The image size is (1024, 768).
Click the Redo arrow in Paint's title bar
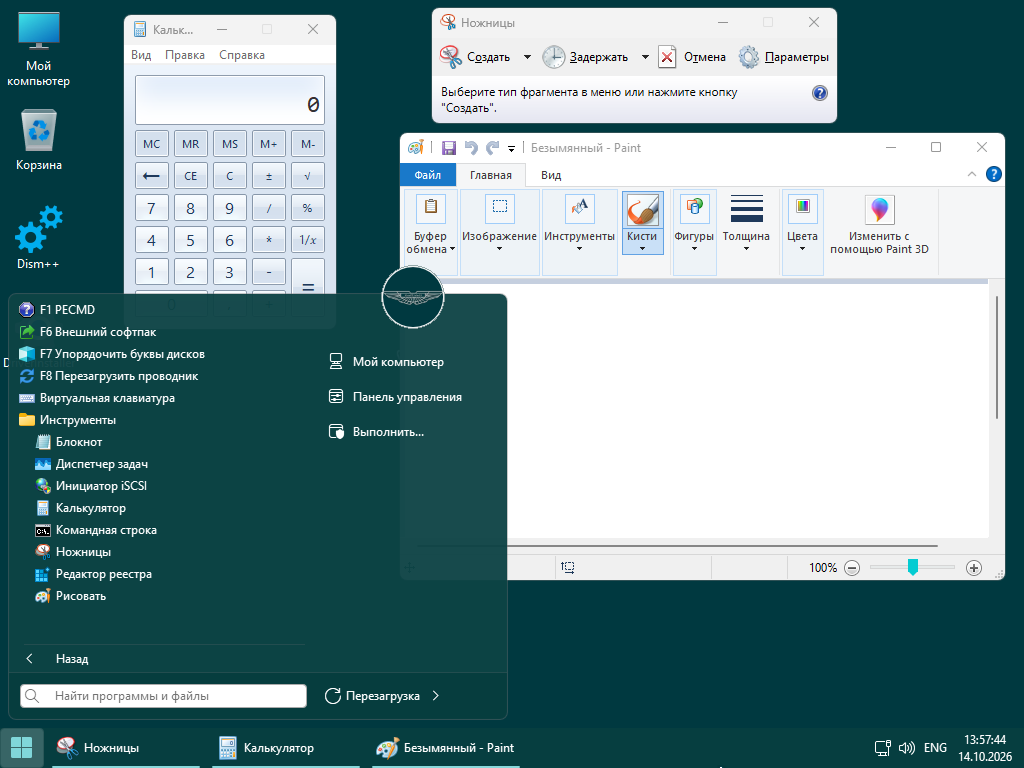pos(493,148)
